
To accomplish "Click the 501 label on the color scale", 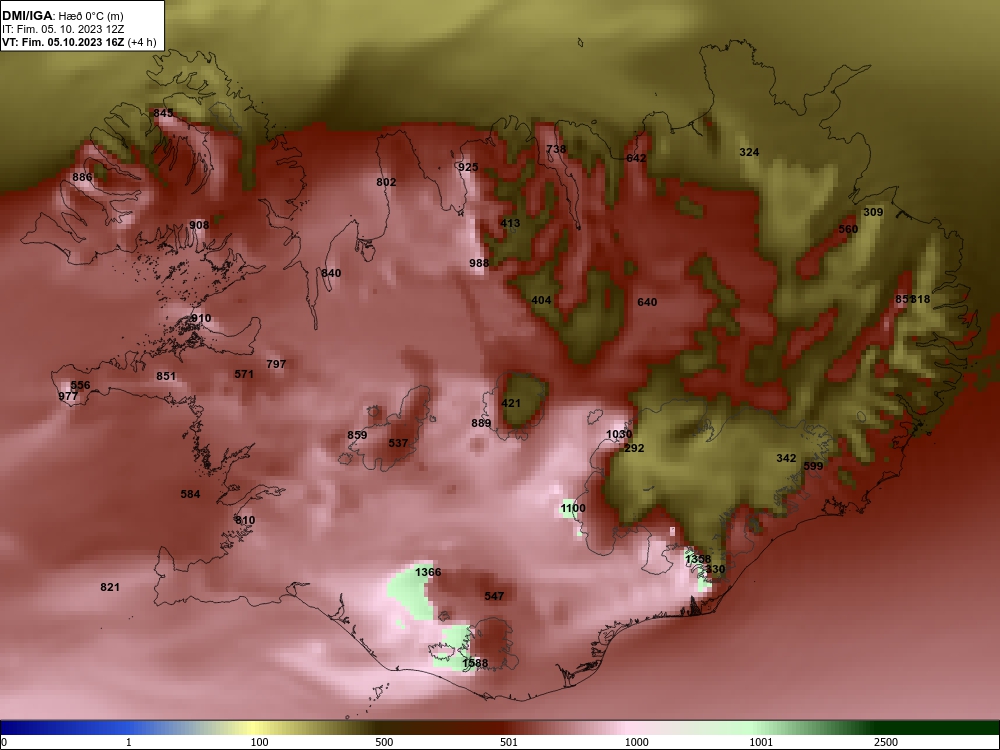I will [508, 742].
